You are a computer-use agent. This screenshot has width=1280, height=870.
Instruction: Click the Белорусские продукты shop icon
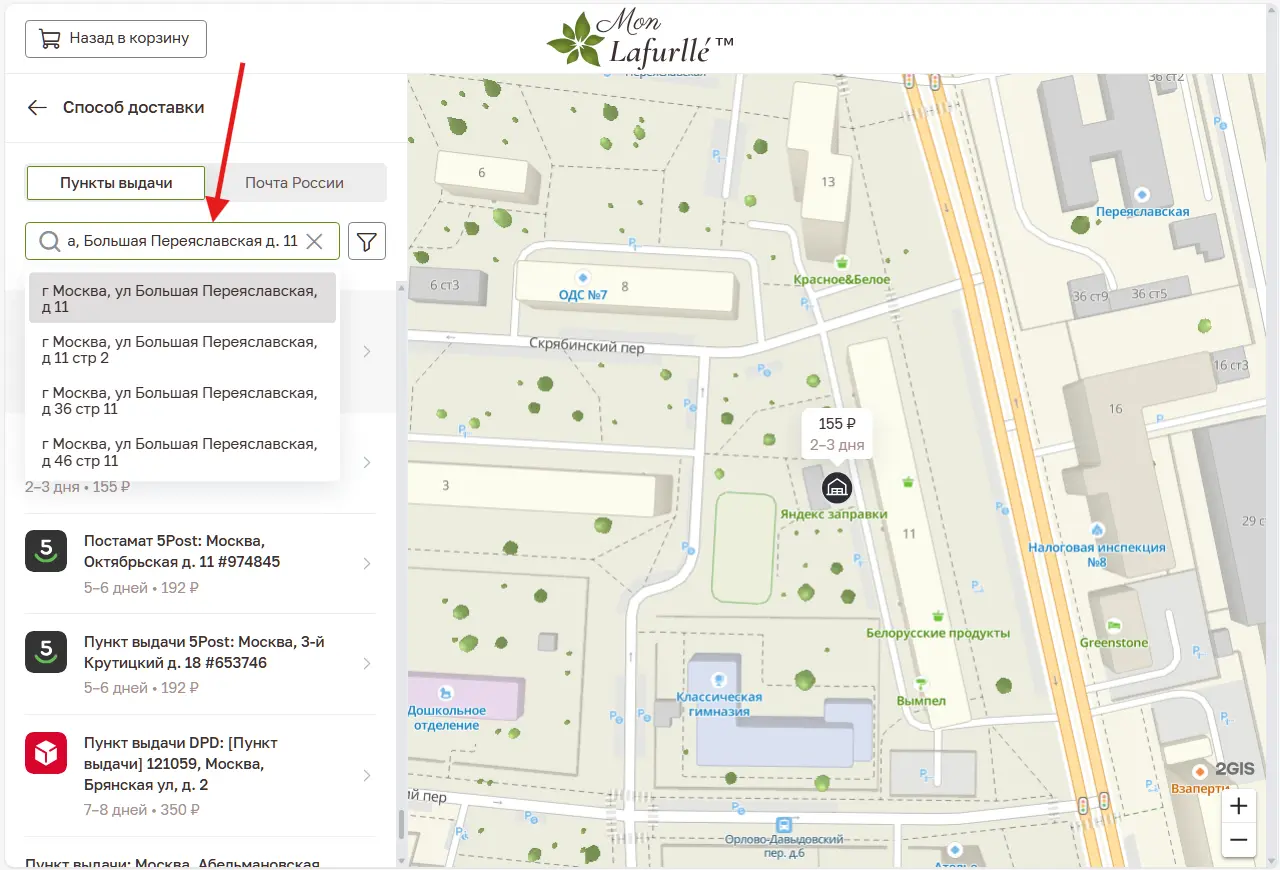[x=937, y=615]
